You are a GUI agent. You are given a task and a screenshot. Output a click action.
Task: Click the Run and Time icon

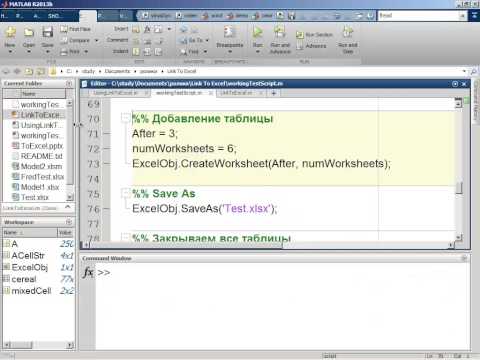348,32
